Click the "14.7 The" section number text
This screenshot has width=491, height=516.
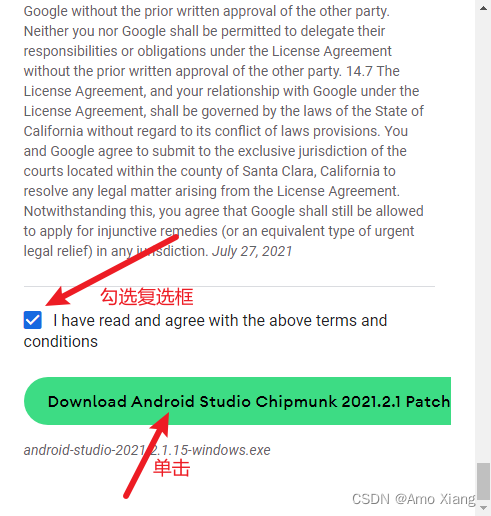pos(373,71)
